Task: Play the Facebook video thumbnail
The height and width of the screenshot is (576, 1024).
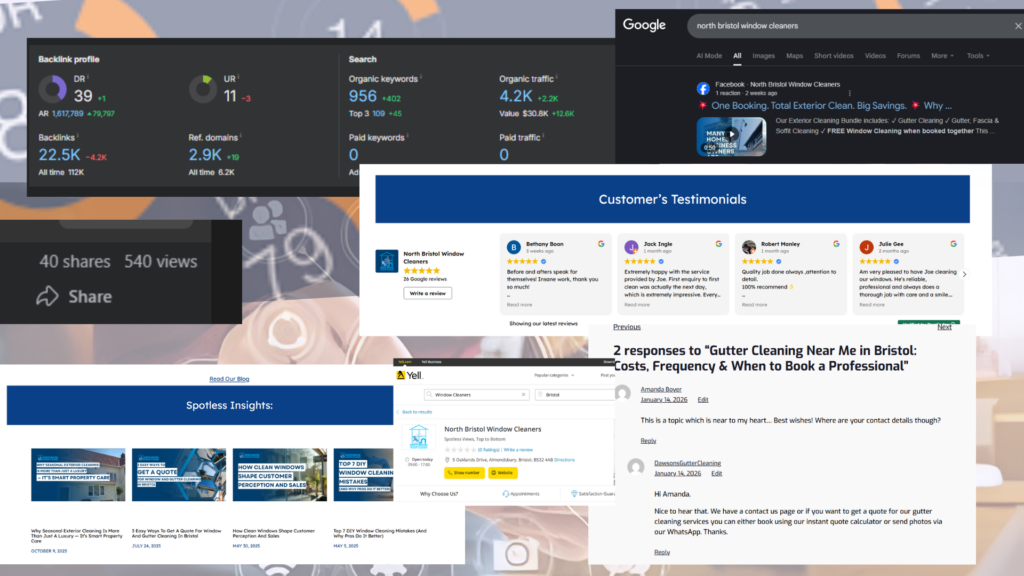Action: tap(731, 135)
